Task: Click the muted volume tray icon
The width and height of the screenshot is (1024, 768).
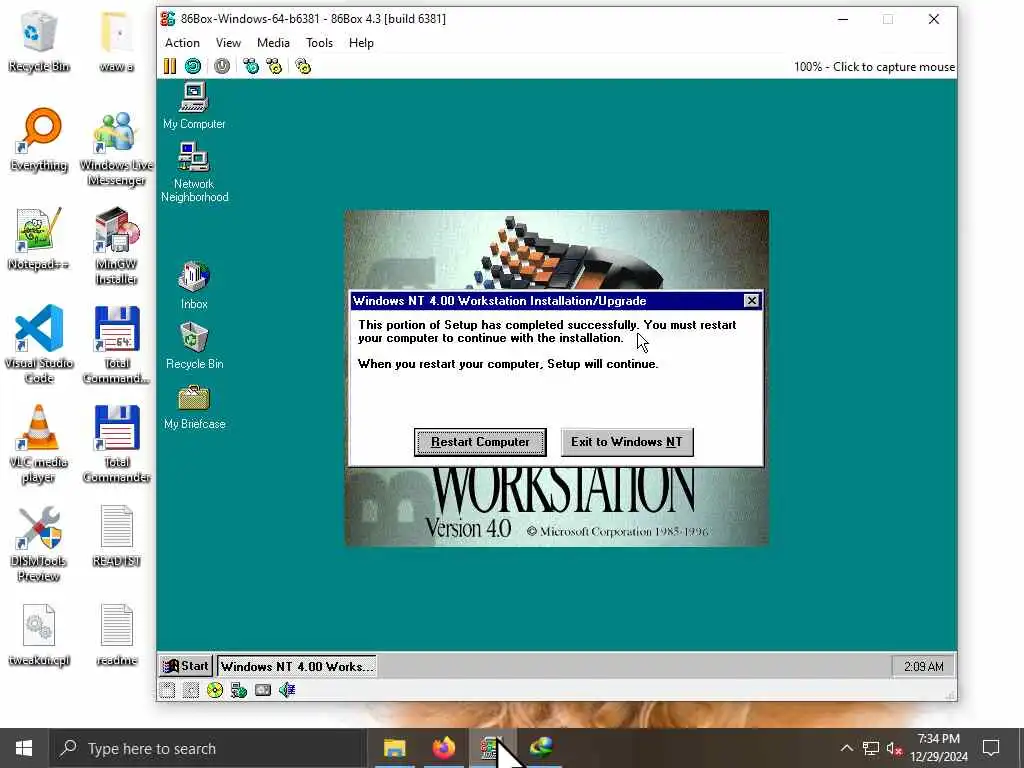Action: click(x=894, y=748)
